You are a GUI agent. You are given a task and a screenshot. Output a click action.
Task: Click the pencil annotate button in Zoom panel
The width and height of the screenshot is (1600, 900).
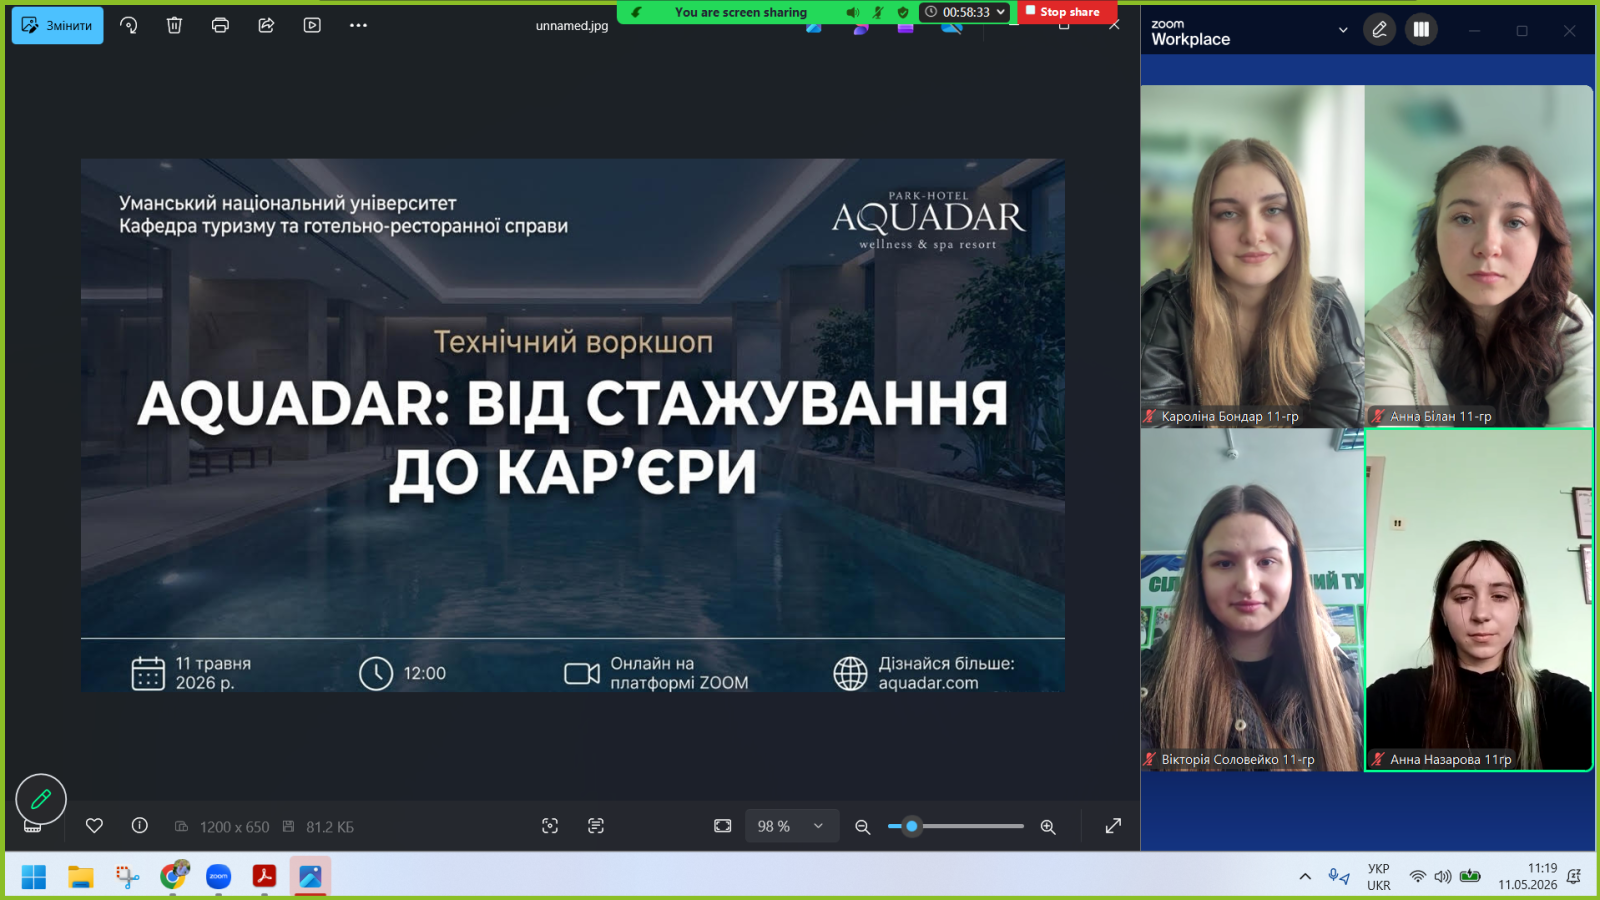click(x=1379, y=30)
